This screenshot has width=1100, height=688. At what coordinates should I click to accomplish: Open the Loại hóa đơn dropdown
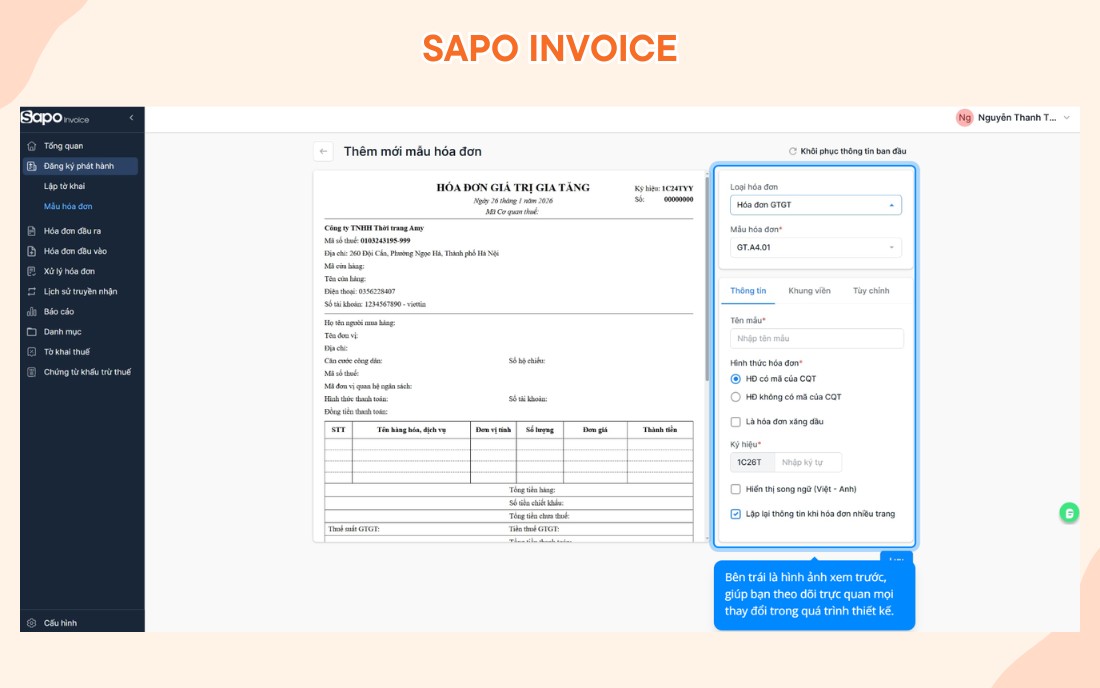pos(815,205)
